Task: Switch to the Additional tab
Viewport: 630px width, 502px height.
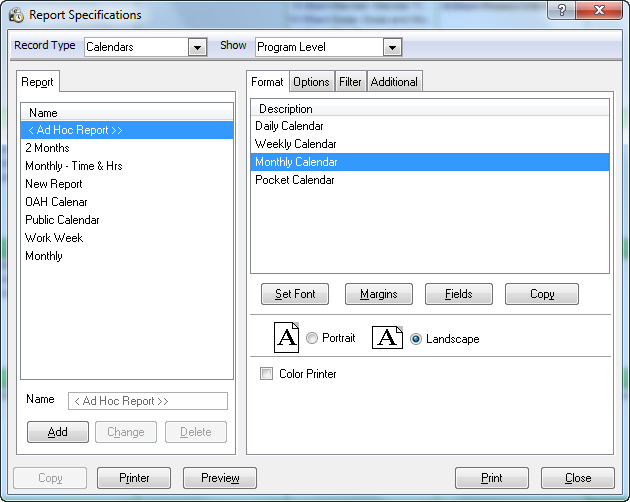Action: tap(394, 82)
